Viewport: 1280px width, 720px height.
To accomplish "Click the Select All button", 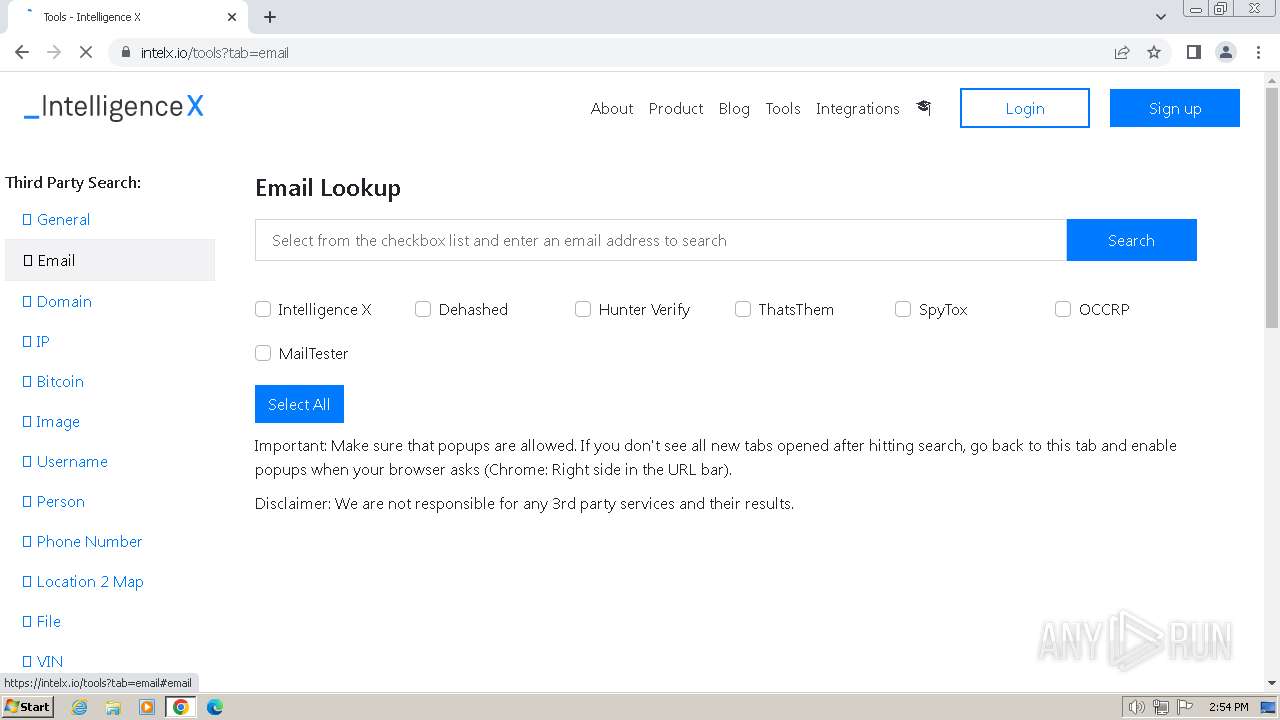I will pos(299,404).
